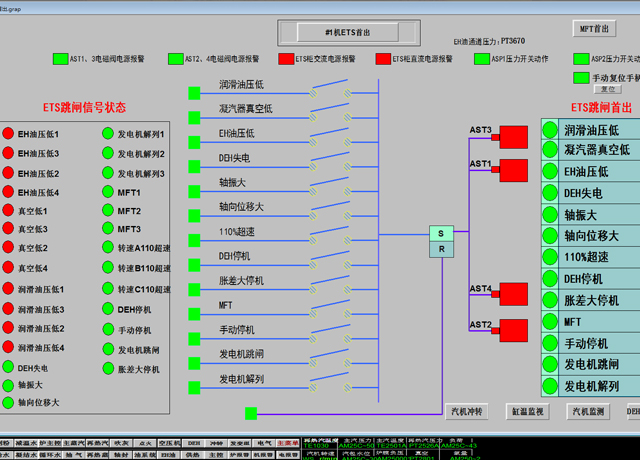Open the 汽机监测 page
640x460 pixels.
pos(588,411)
